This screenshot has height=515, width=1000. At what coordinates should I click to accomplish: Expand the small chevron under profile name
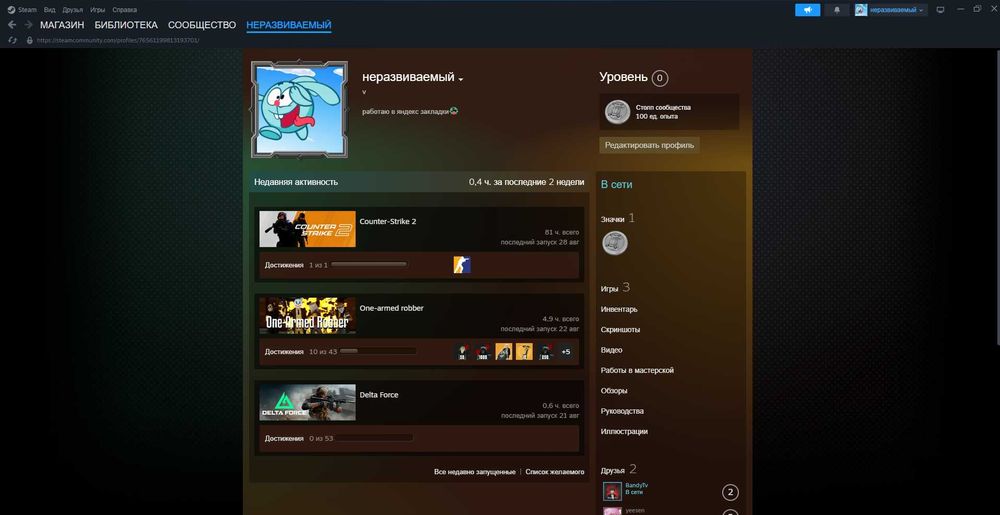tap(364, 92)
